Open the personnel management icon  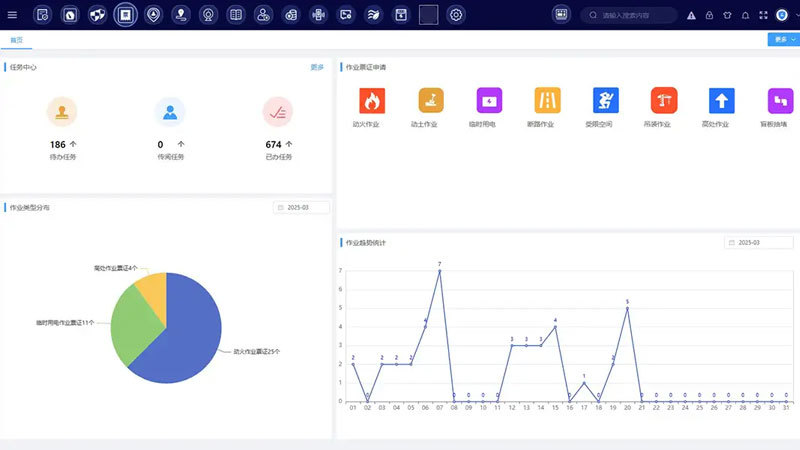click(263, 15)
